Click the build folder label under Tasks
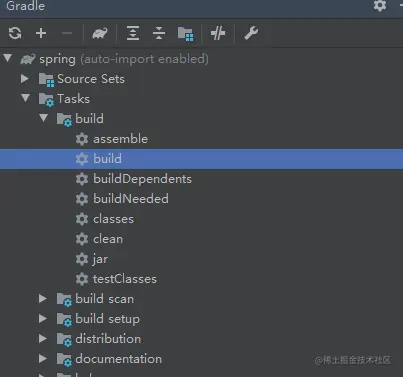403x377 pixels. tap(89, 119)
